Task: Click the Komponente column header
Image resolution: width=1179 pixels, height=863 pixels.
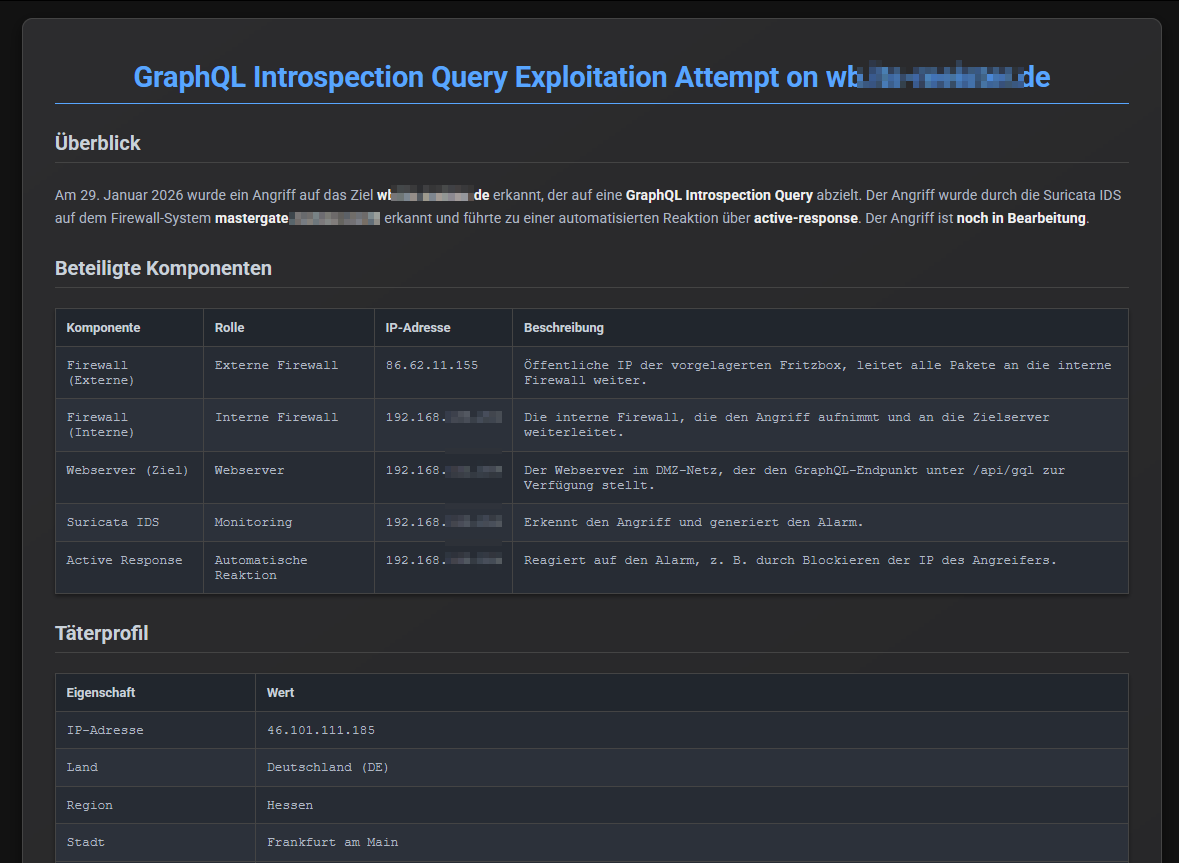Action: pyautogui.click(x=103, y=328)
